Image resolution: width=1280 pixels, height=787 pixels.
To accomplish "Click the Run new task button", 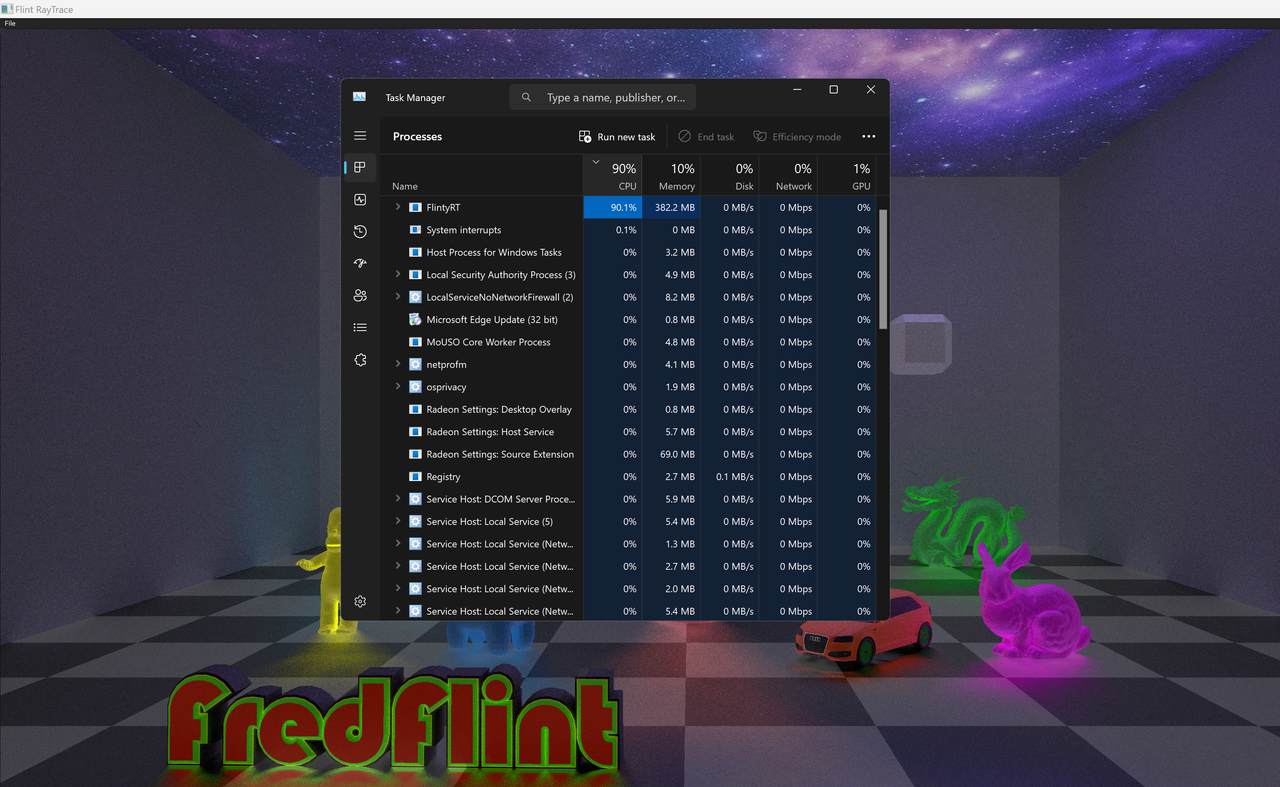I will click(x=617, y=137).
